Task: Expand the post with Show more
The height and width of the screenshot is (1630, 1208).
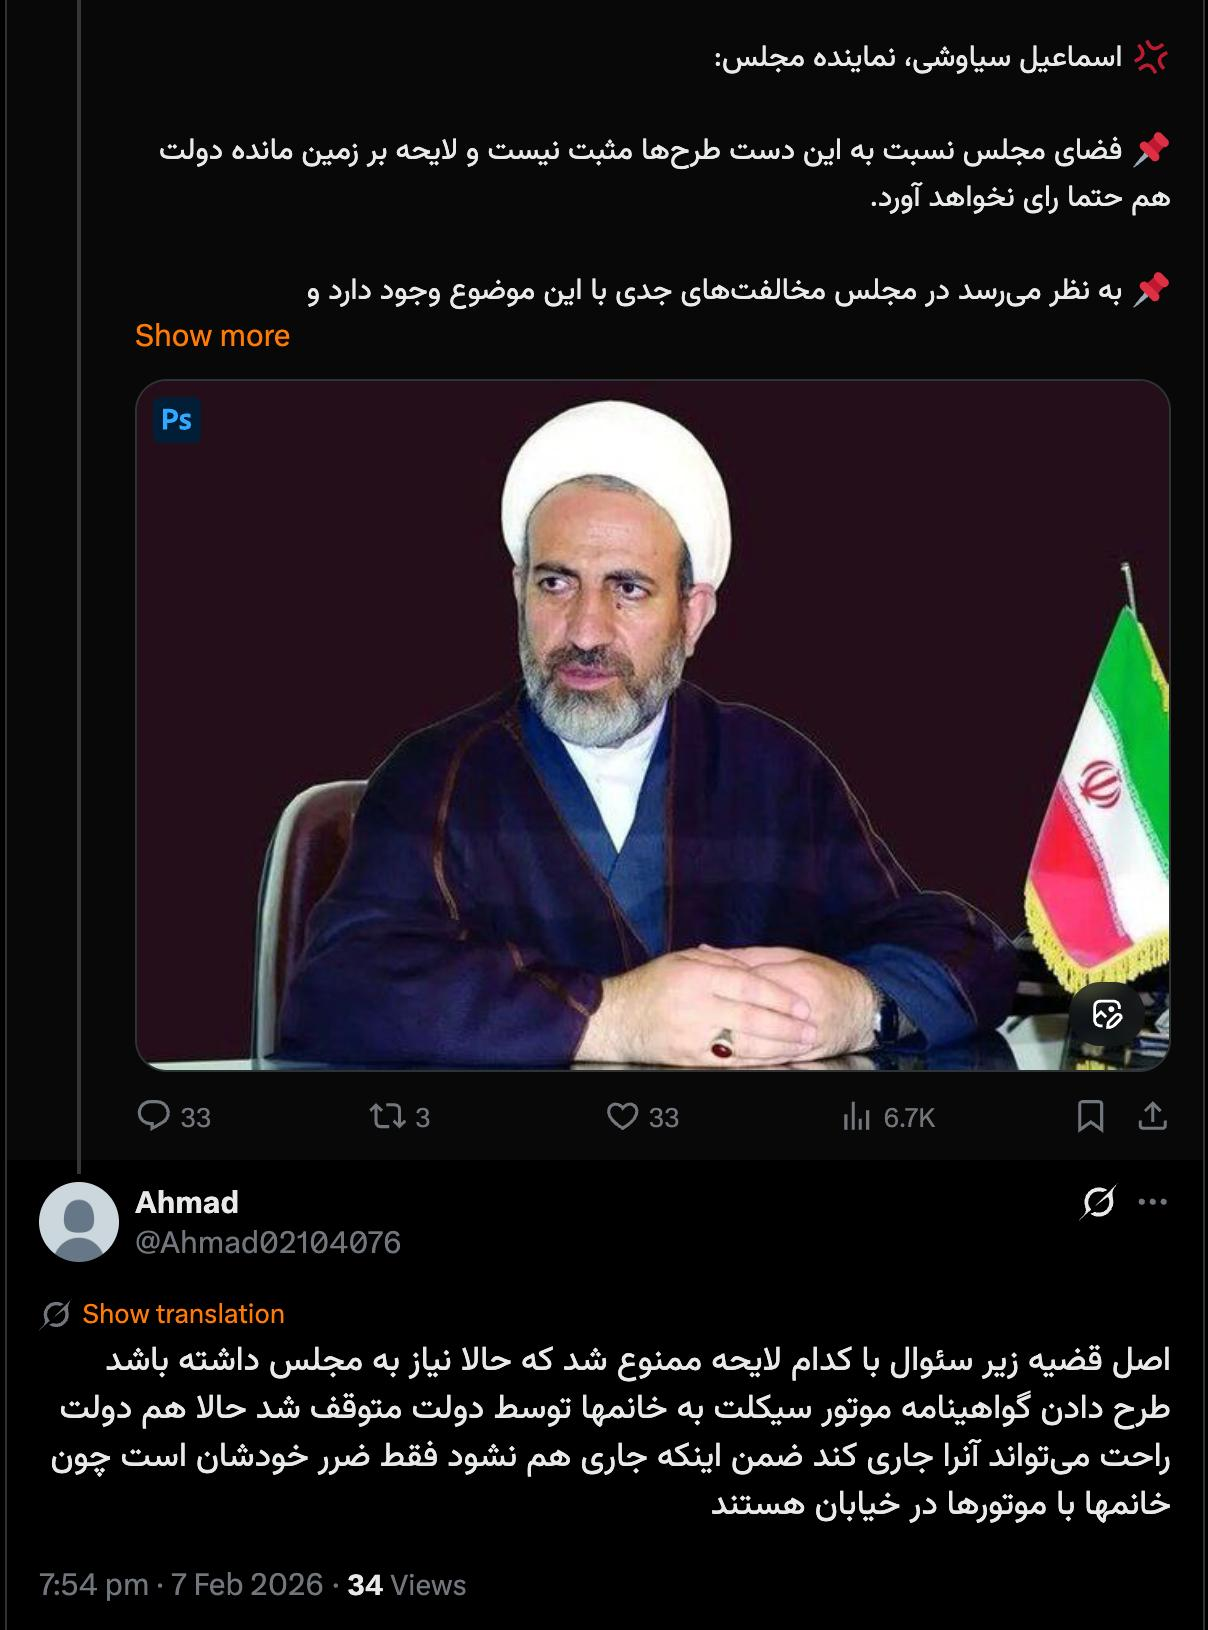Action: pyautogui.click(x=212, y=335)
